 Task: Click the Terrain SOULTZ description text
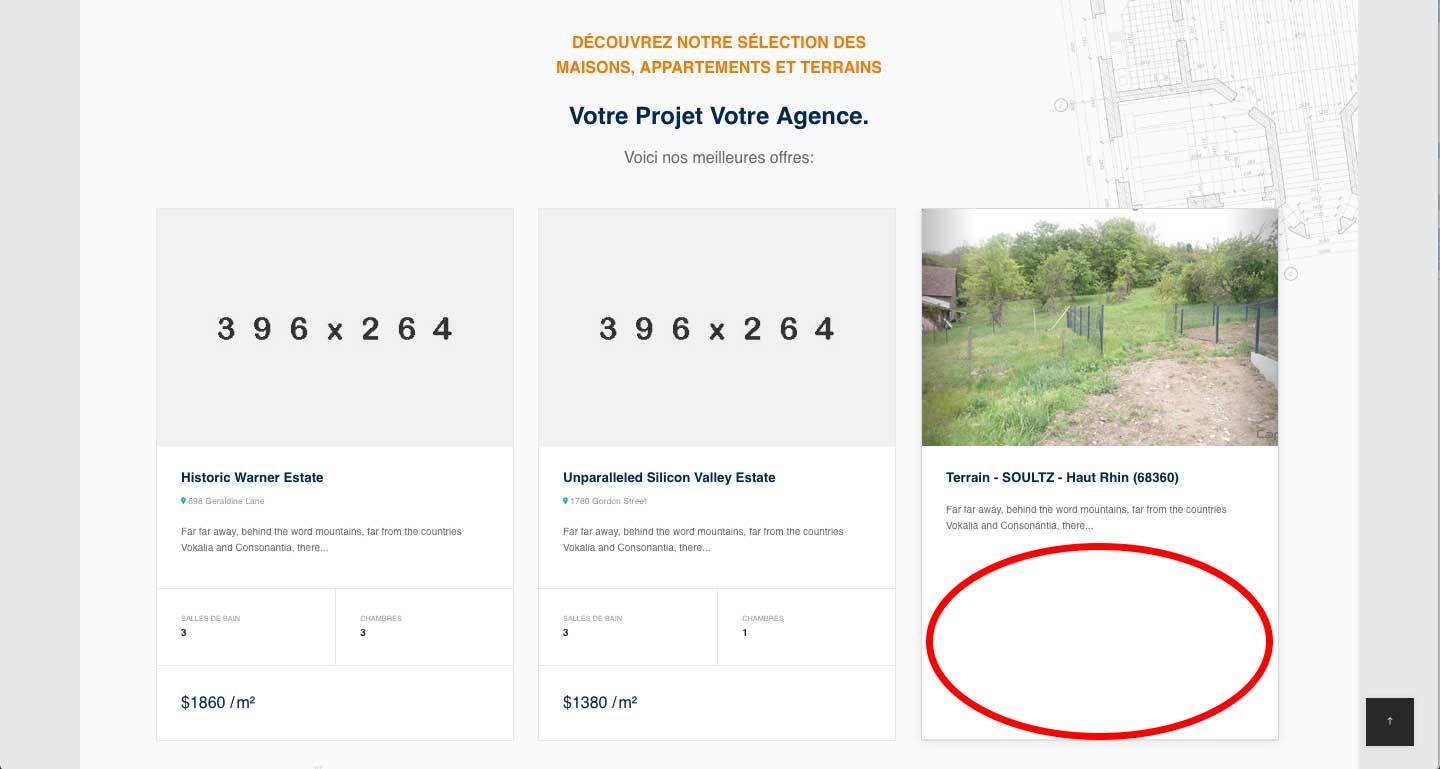point(1085,517)
